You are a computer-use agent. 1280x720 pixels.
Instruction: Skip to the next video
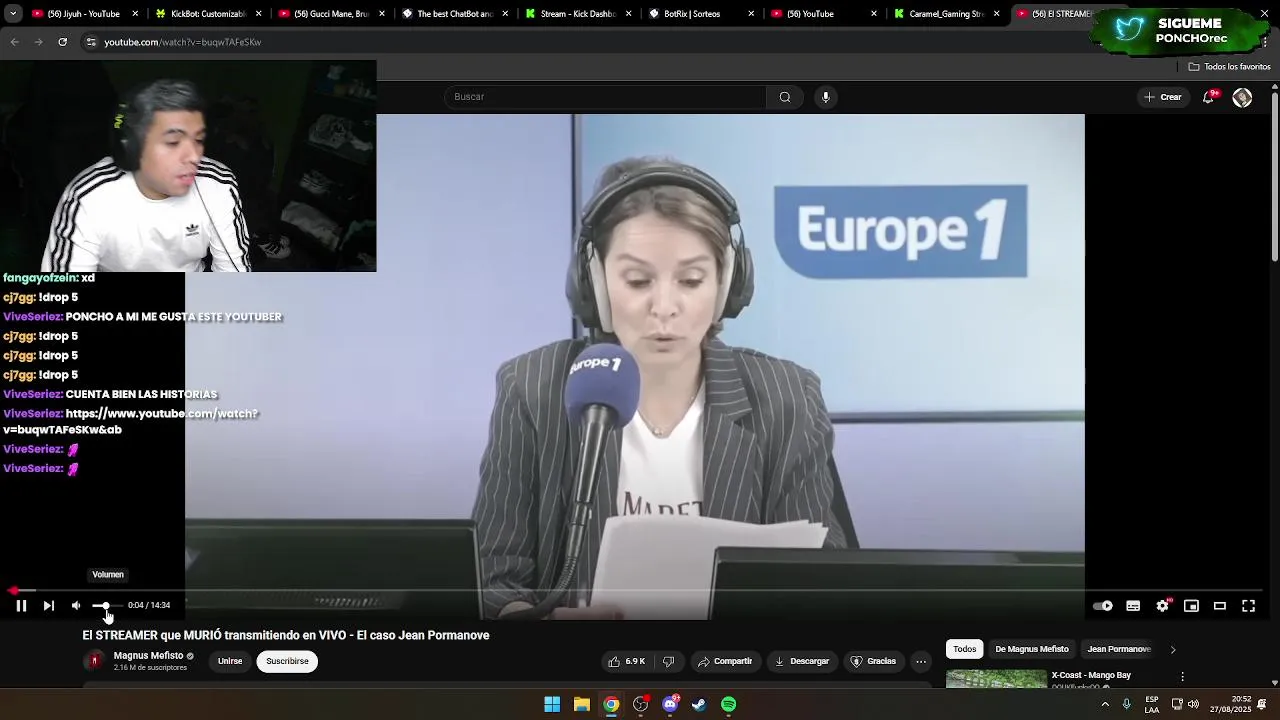click(x=48, y=605)
